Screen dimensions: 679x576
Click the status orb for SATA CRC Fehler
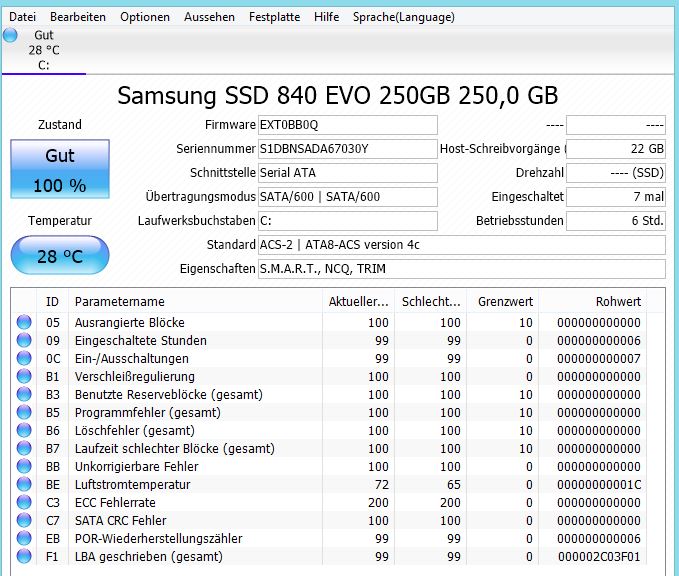(24, 520)
